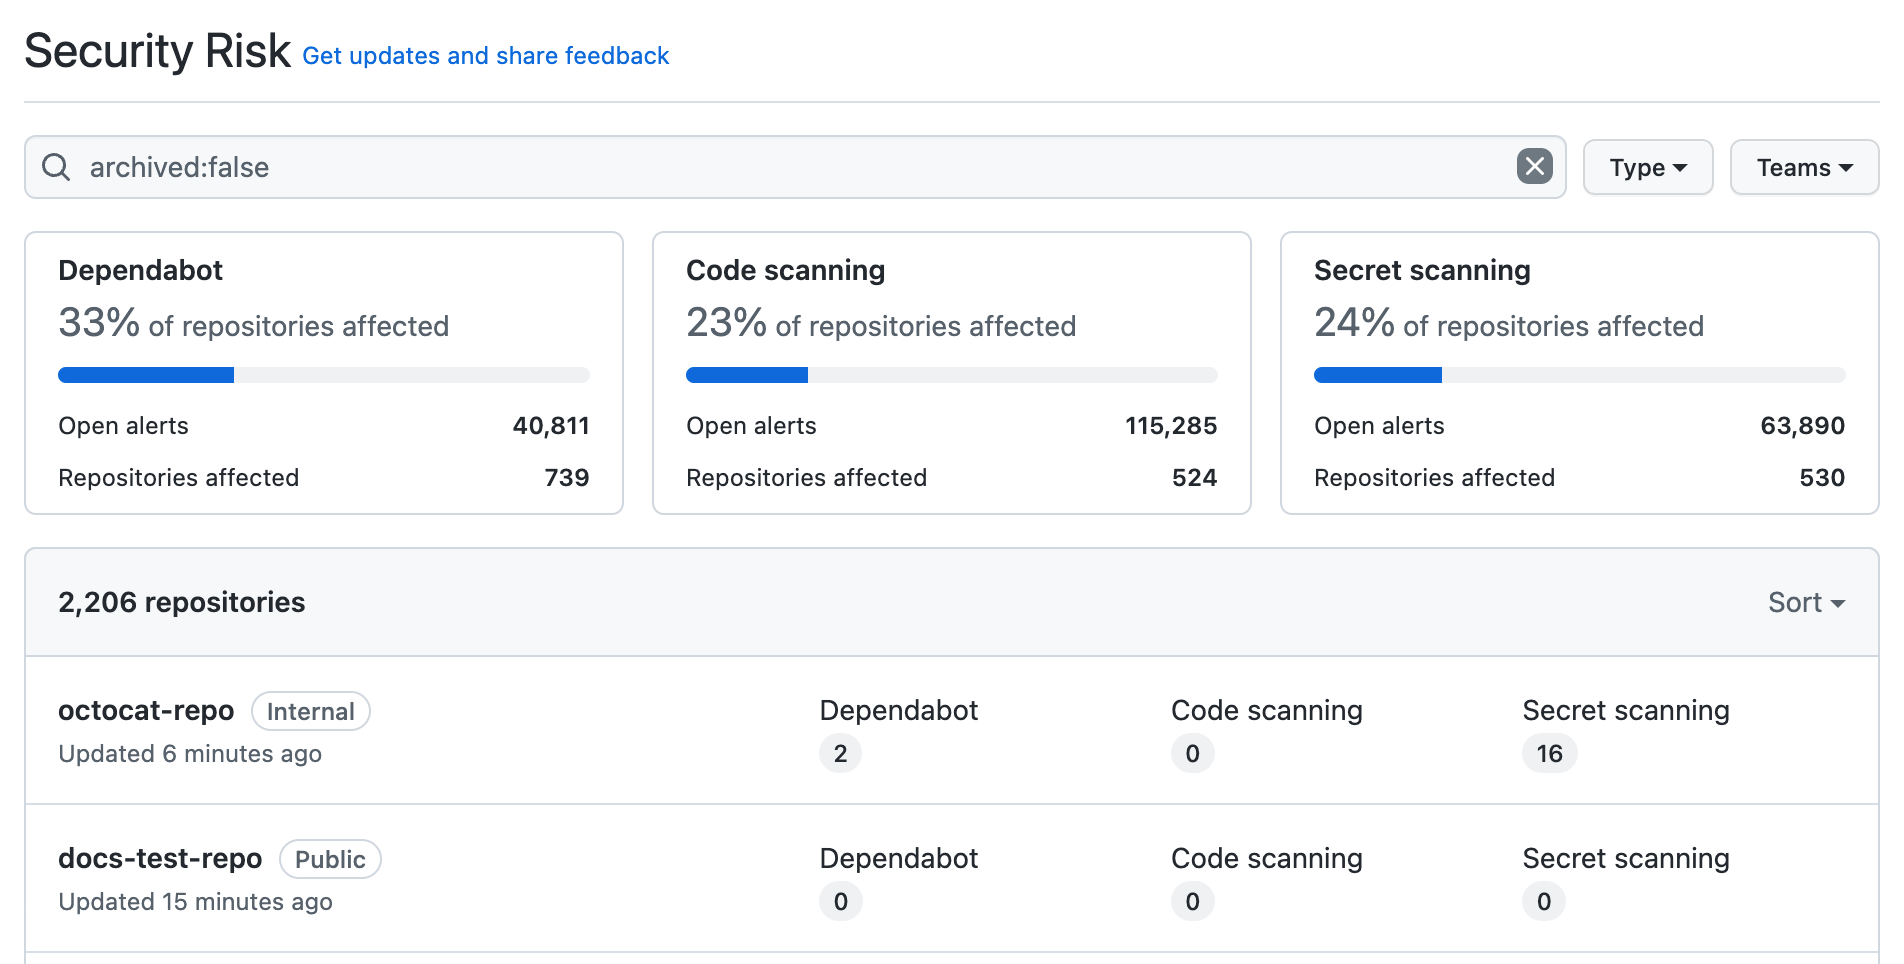The height and width of the screenshot is (964, 1904).
Task: Click Updated 6 minutes ago text
Action: (190, 754)
